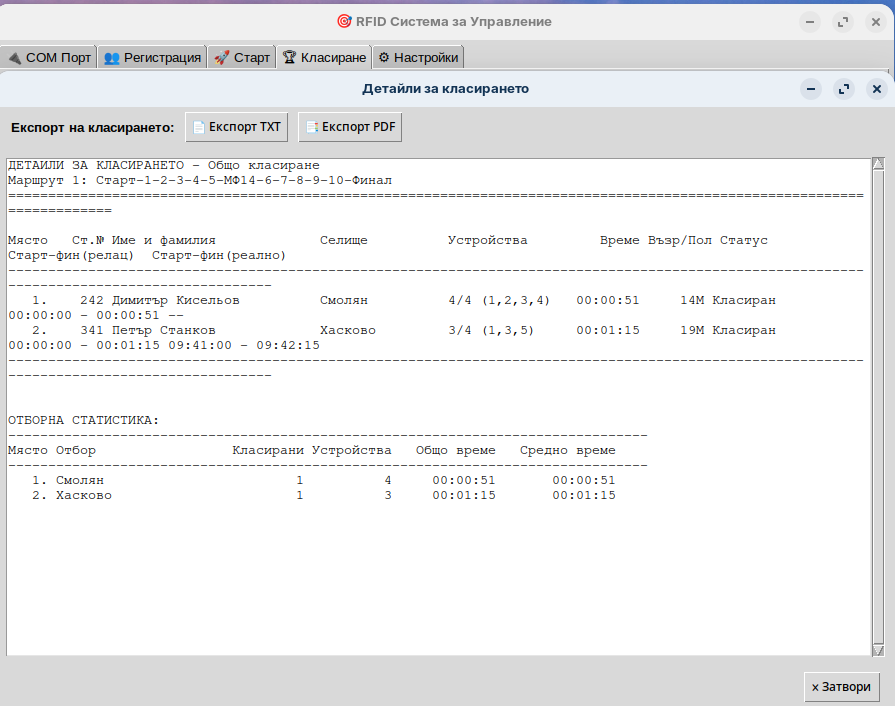Close the RFID main window
Screen dimensions: 895x706
click(877, 21)
